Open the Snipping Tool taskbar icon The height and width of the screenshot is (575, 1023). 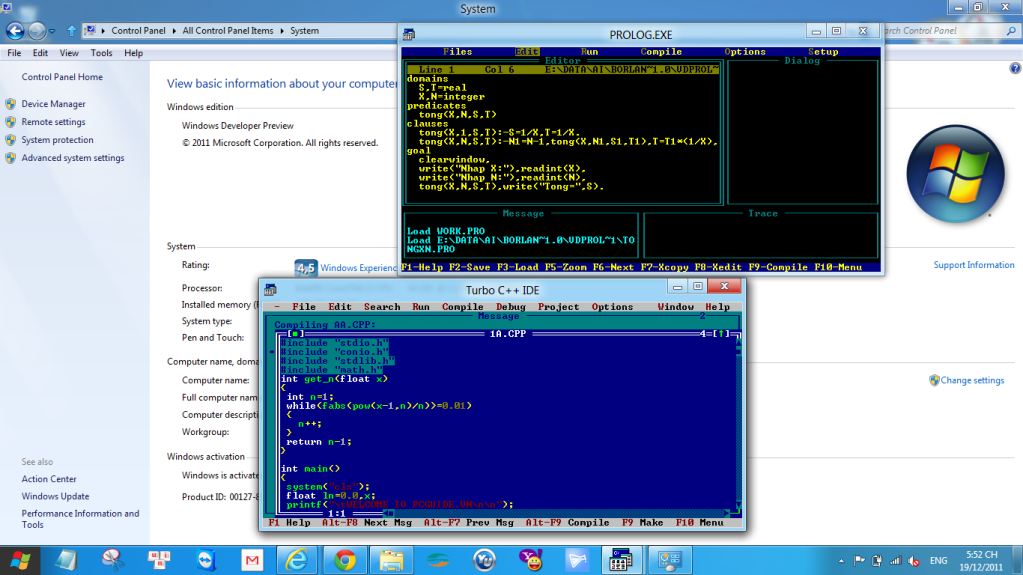[x=112, y=560]
